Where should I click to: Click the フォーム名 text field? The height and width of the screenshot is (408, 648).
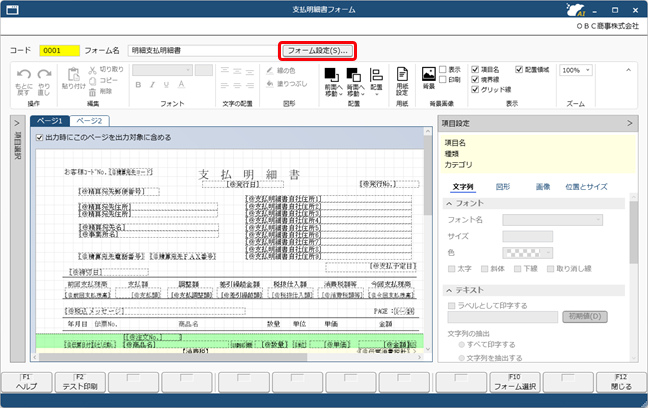(203, 50)
